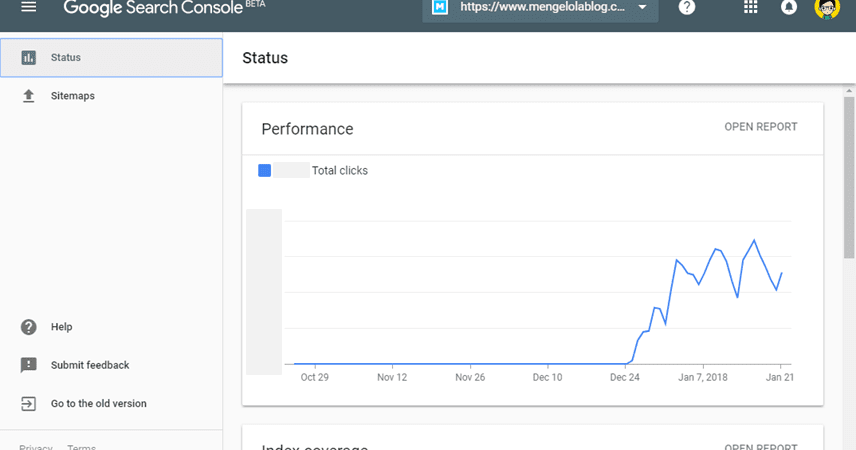Image resolution: width=856 pixels, height=450 pixels.
Task: Select the mengelolablog property URL
Action: click(x=541, y=8)
